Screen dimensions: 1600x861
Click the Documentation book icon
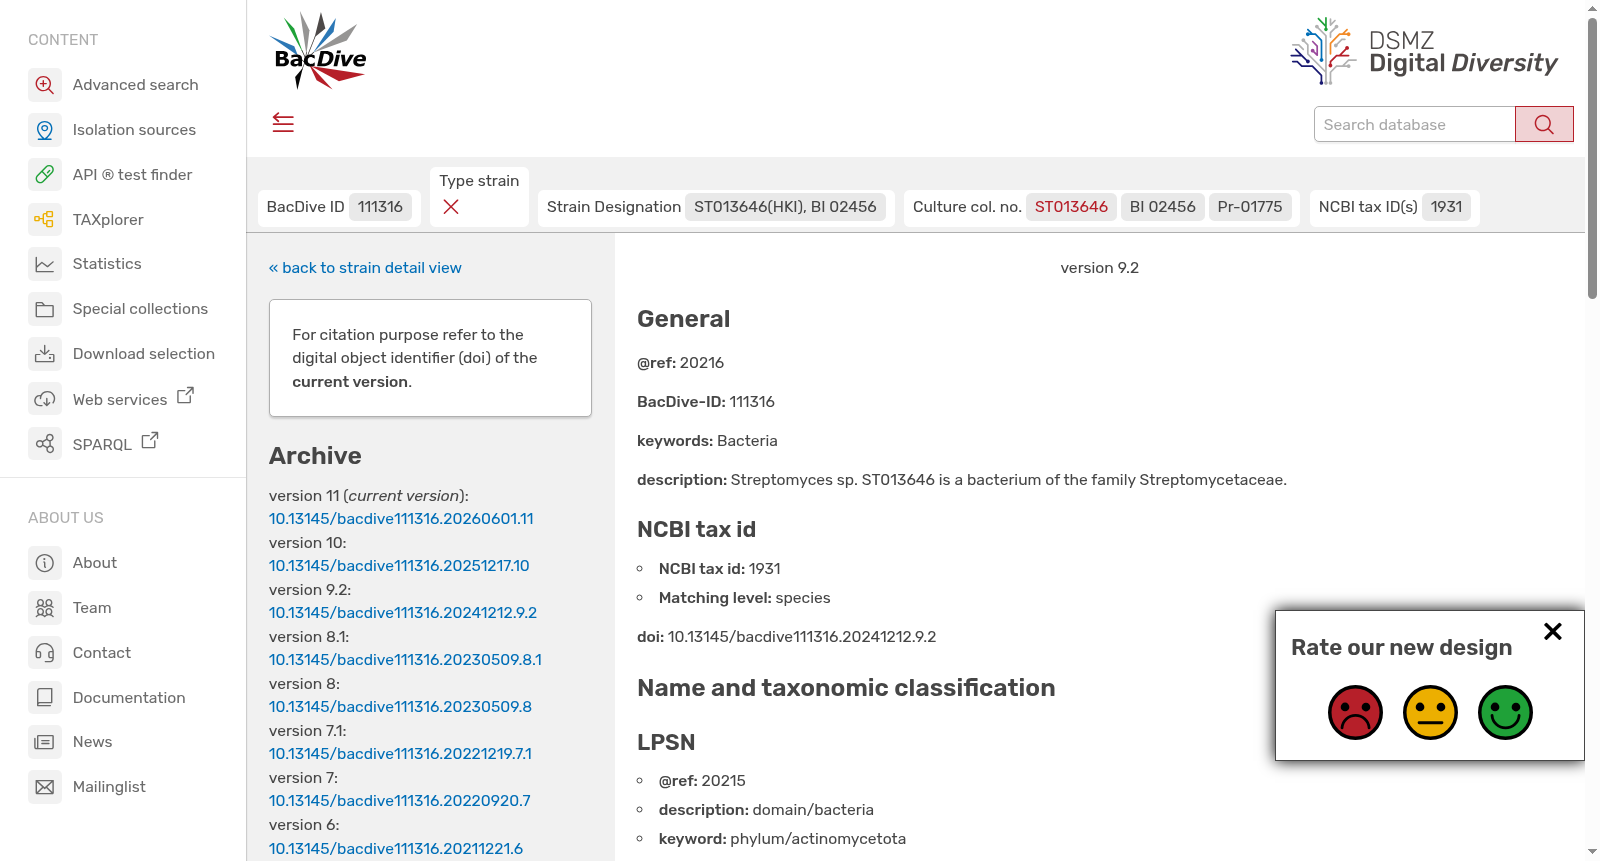(45, 697)
